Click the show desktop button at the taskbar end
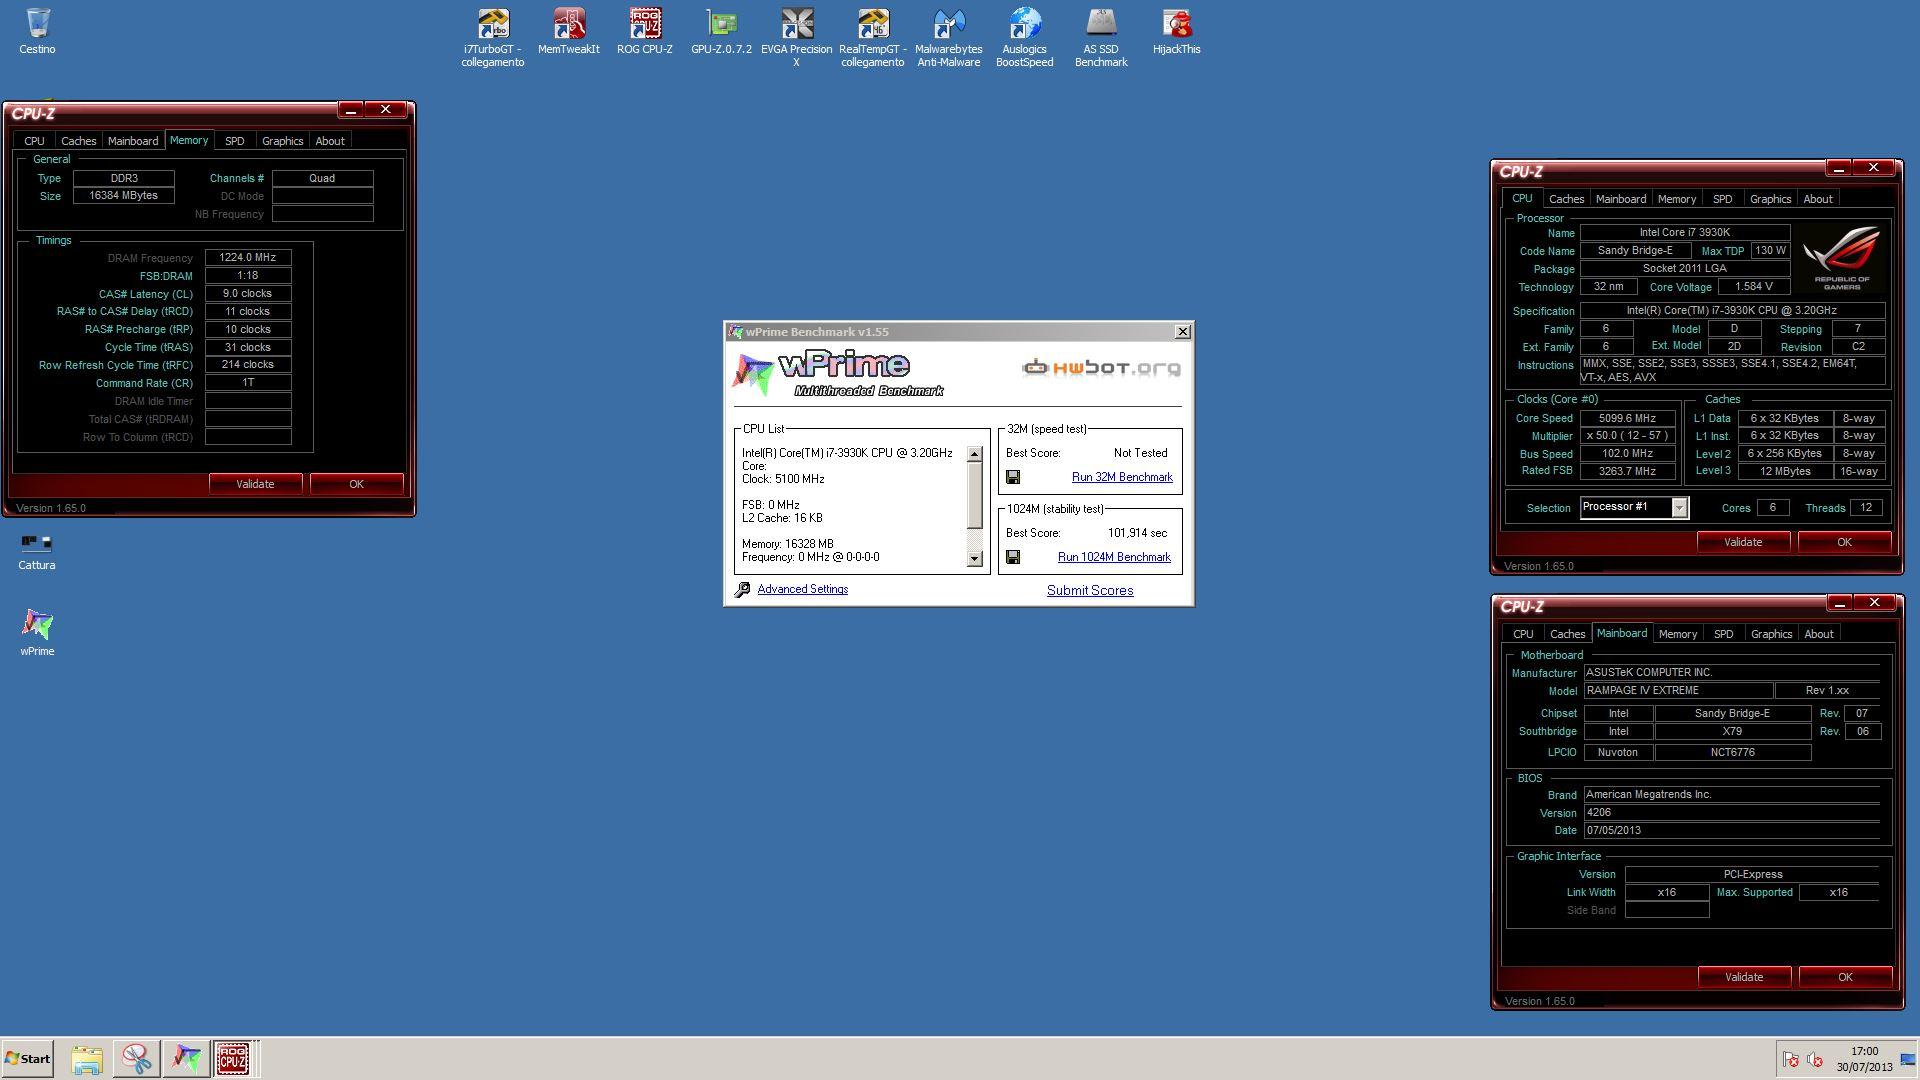 (1908, 1059)
